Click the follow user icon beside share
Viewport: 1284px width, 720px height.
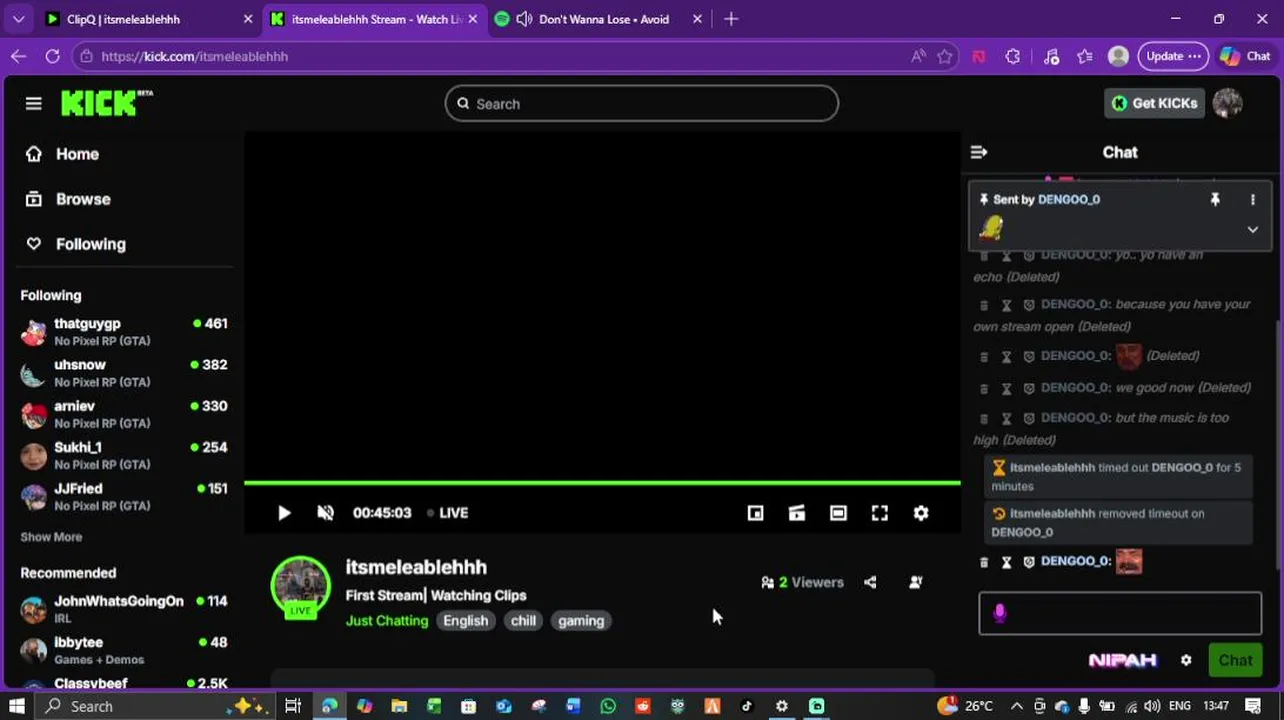(x=915, y=582)
